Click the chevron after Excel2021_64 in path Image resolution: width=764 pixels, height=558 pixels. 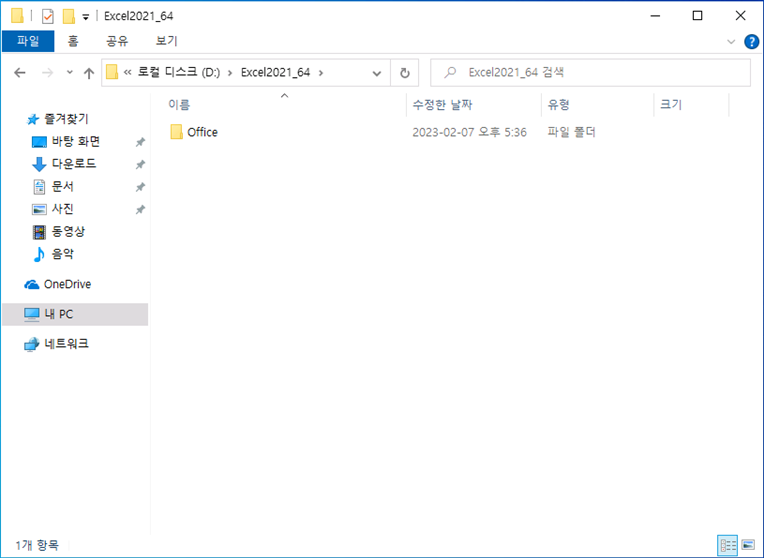point(321,73)
